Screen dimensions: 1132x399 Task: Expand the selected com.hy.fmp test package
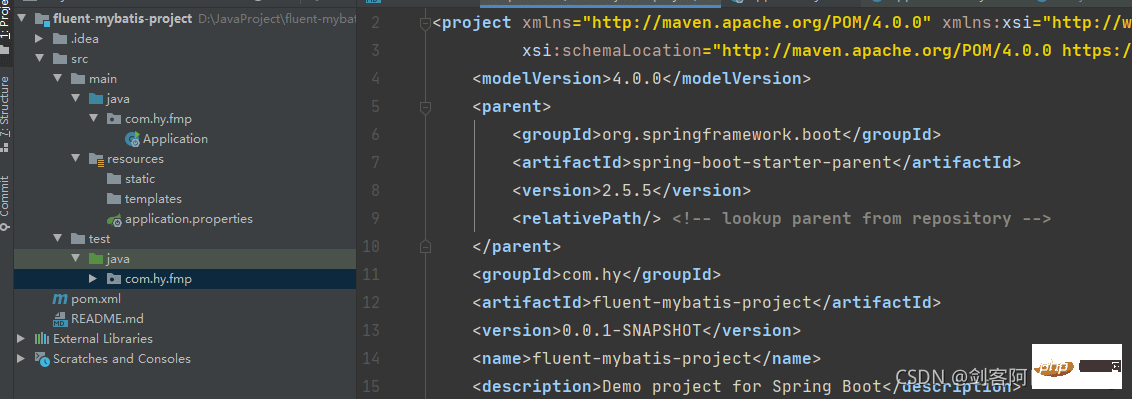[94, 279]
